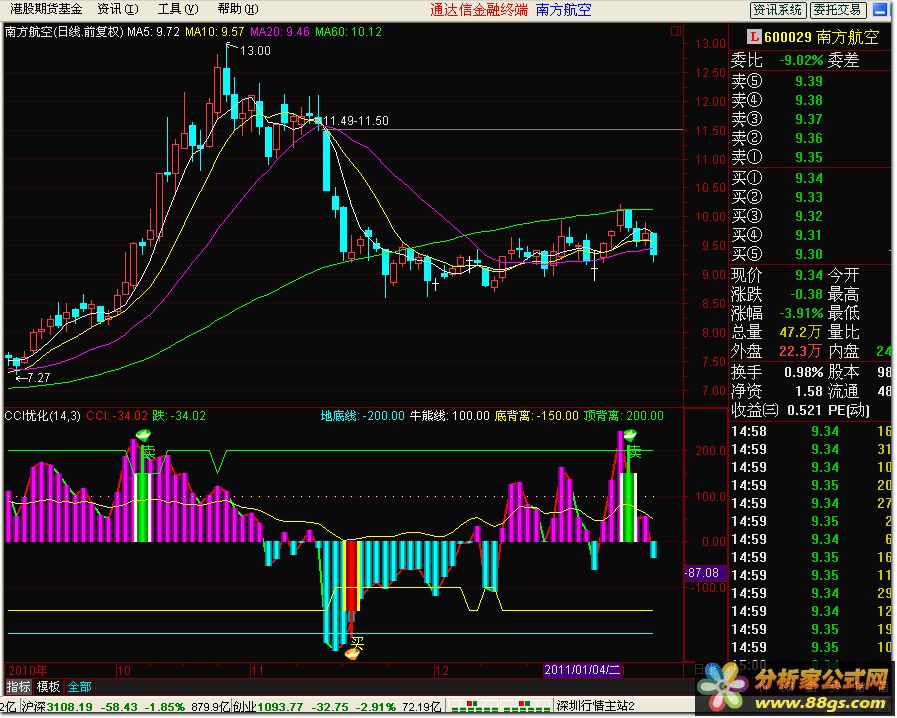Click the red-green market breadth indicator icon

point(499,707)
